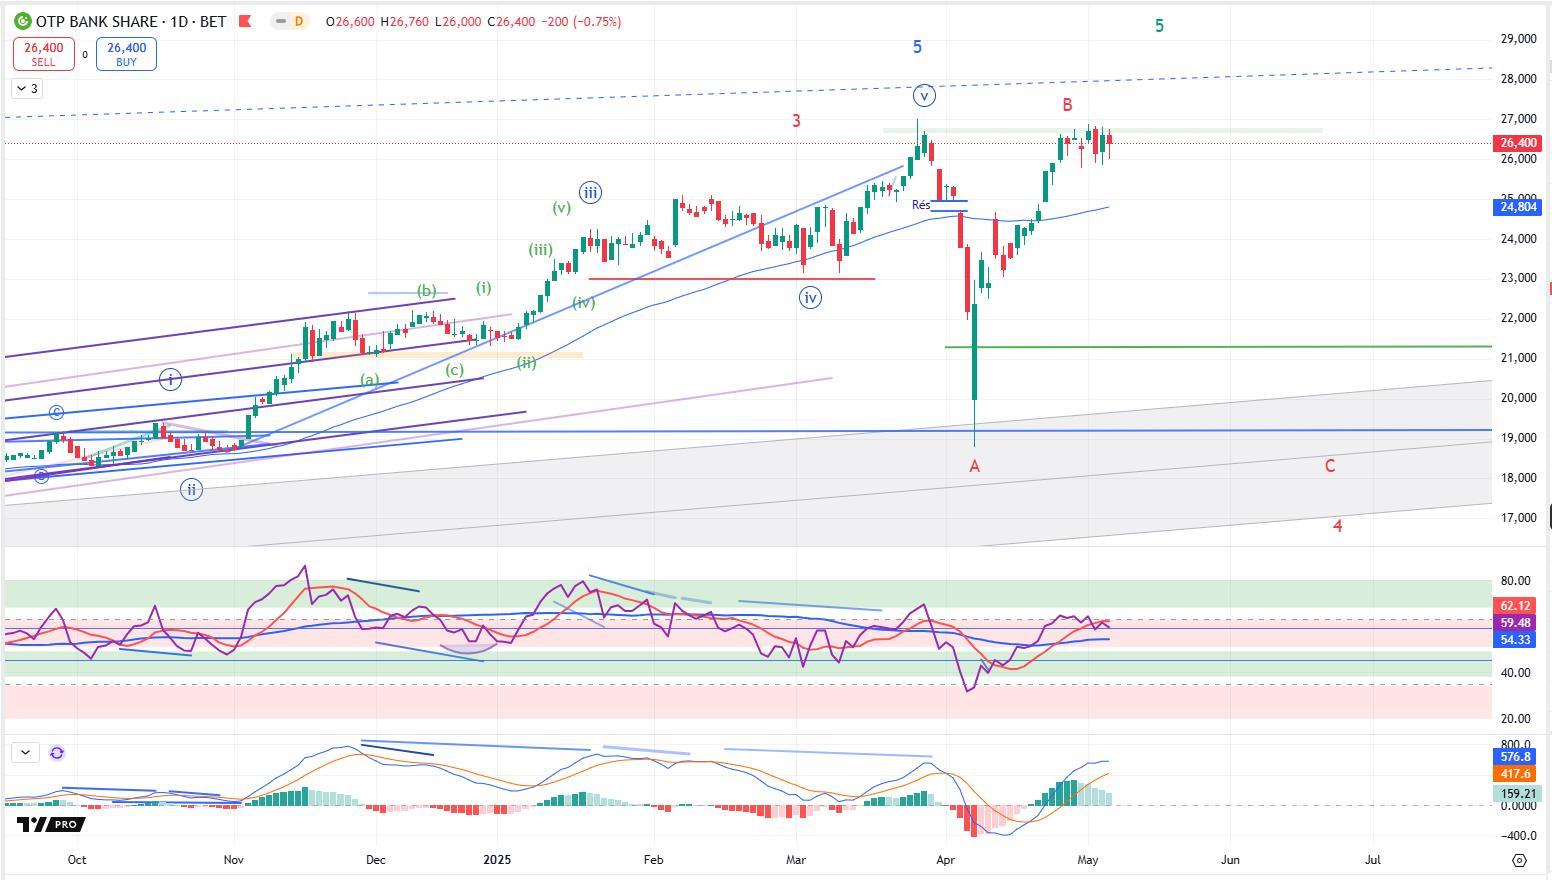Click the blue circled v wave label
The image size is (1552, 880).
coord(925,96)
